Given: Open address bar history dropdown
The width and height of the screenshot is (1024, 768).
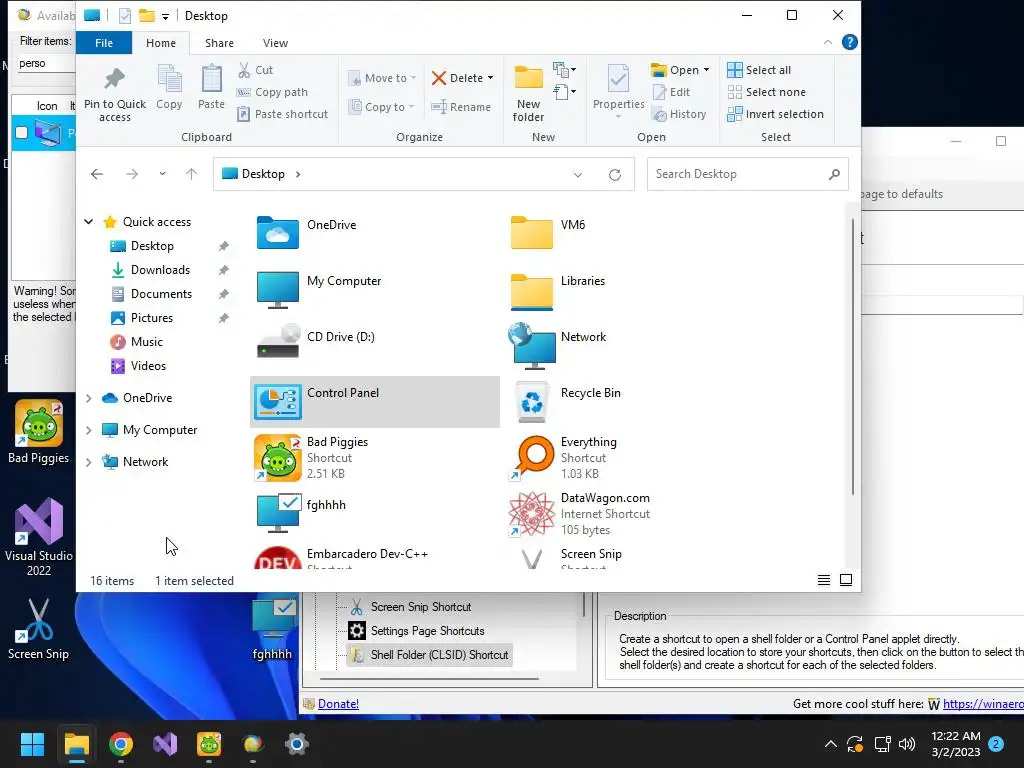Looking at the screenshot, I should click(x=578, y=174).
